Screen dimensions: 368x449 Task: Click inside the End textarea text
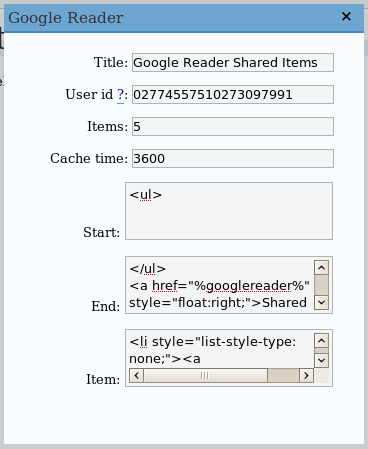tap(220, 285)
